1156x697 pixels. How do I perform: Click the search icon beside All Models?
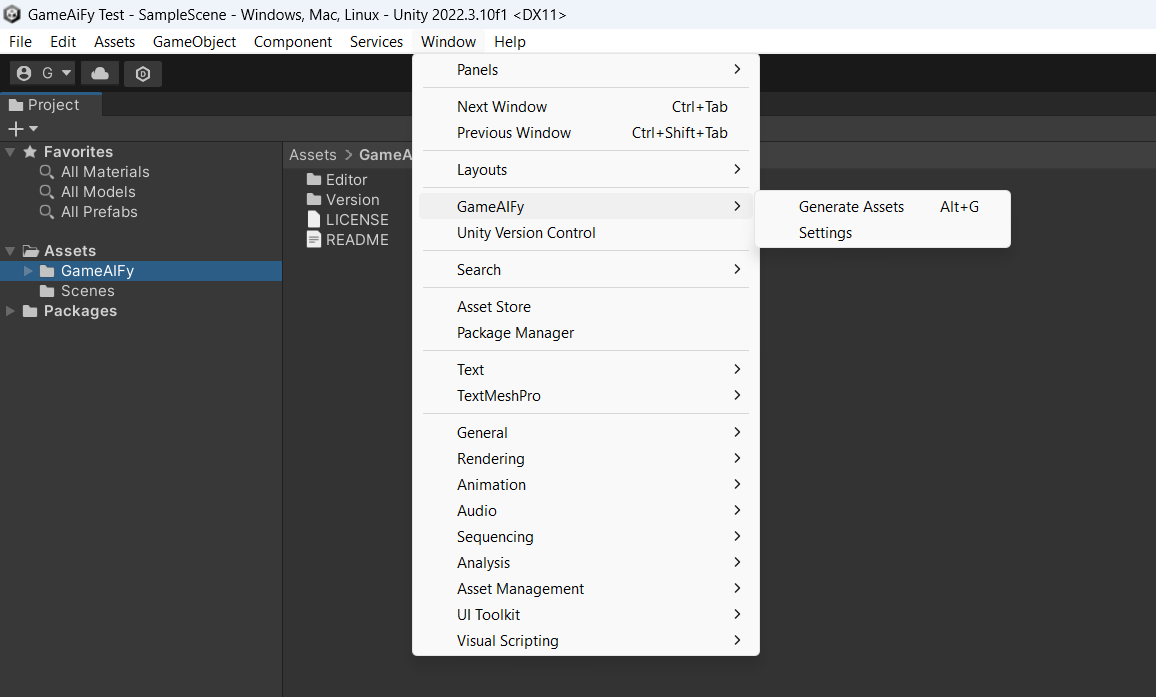point(46,192)
